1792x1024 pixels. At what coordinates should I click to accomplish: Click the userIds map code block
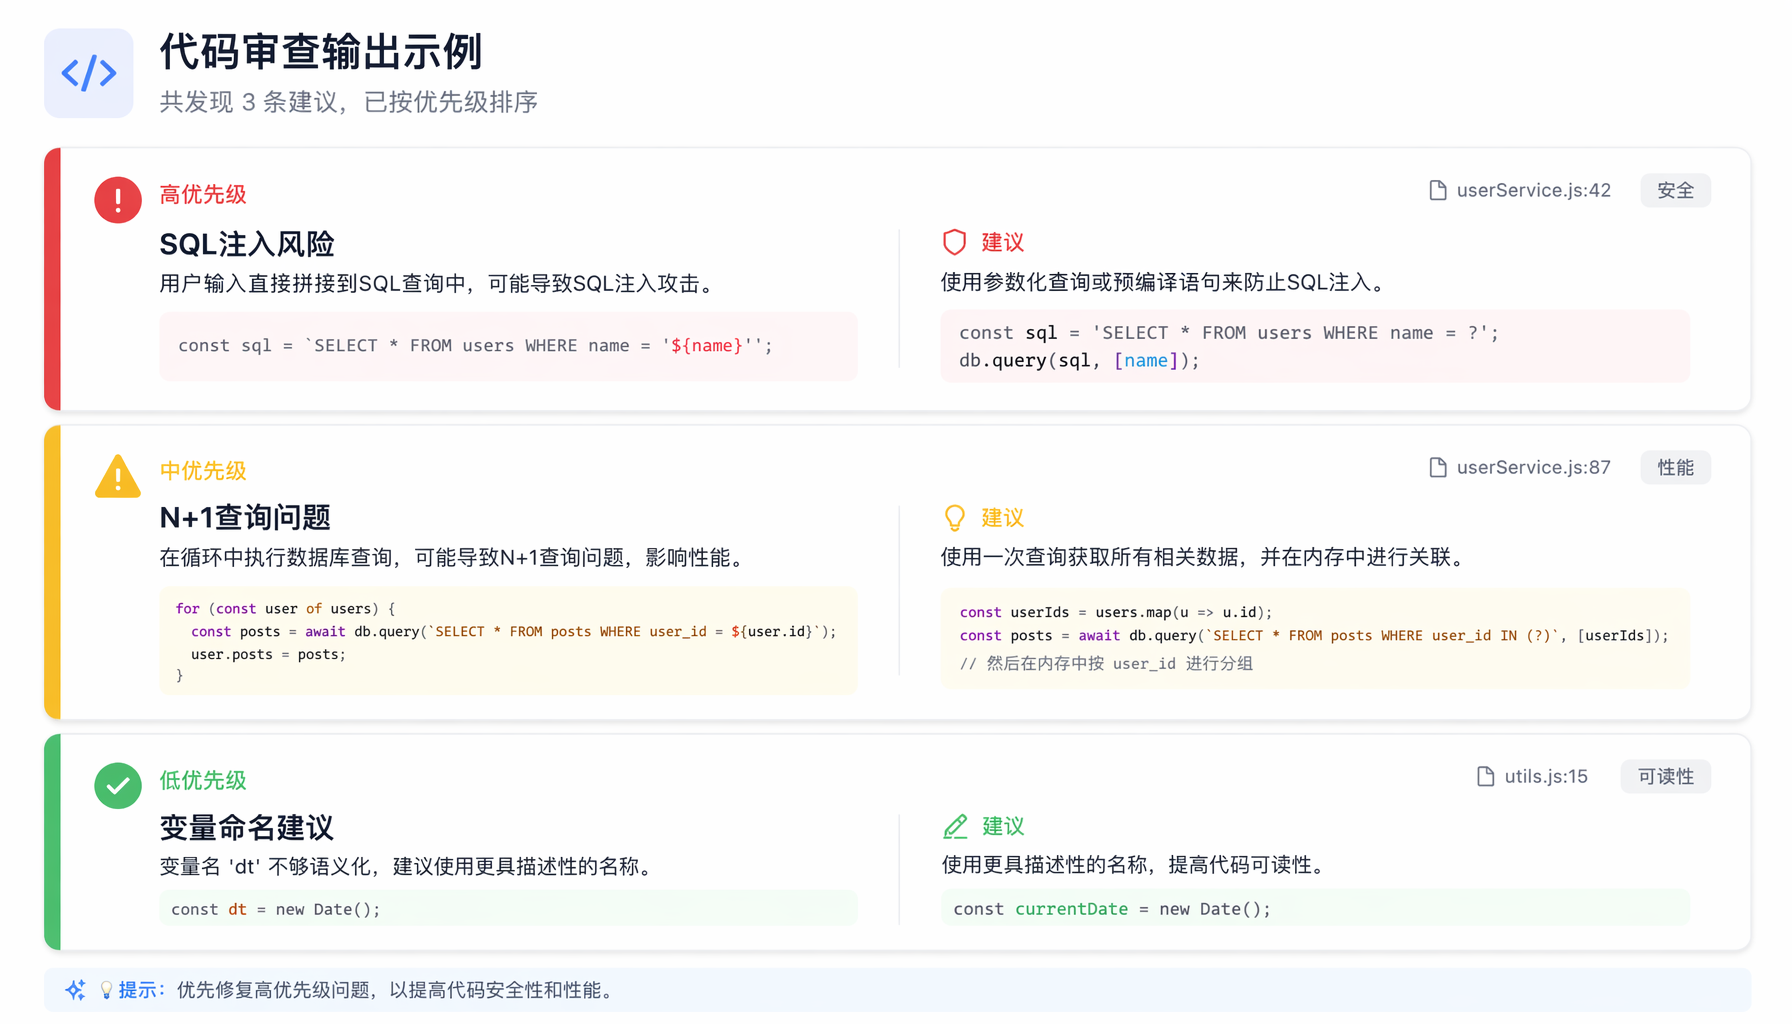pyautogui.click(x=1314, y=638)
